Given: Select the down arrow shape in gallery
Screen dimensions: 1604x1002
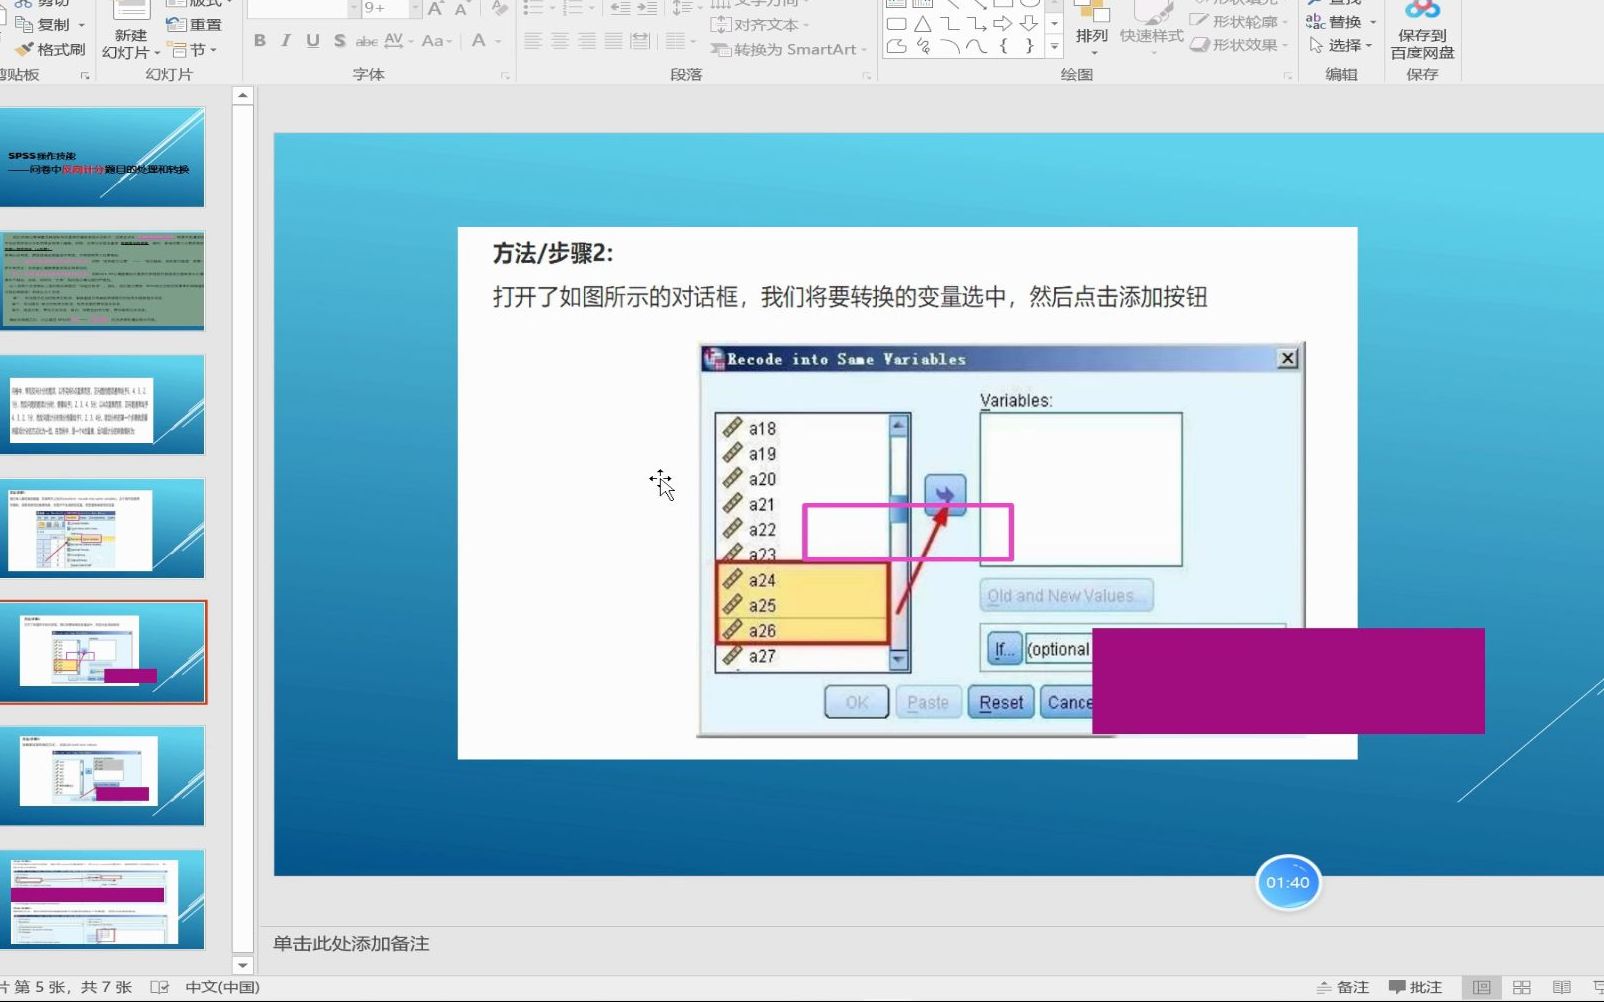Looking at the screenshot, I should (x=1028, y=23).
